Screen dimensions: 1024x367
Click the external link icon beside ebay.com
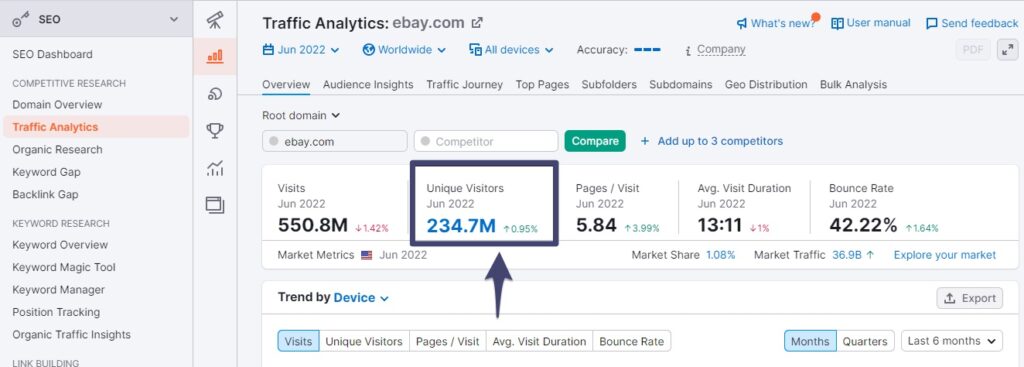click(x=477, y=23)
